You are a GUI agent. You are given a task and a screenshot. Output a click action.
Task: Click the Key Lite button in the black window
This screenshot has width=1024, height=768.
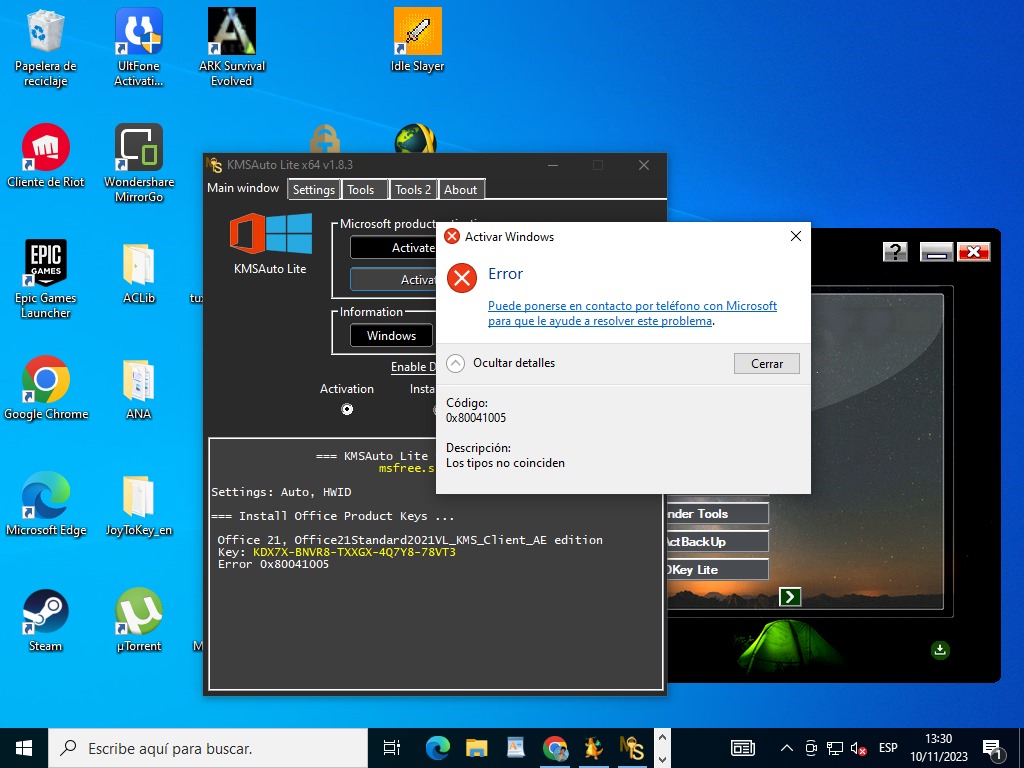pos(717,569)
